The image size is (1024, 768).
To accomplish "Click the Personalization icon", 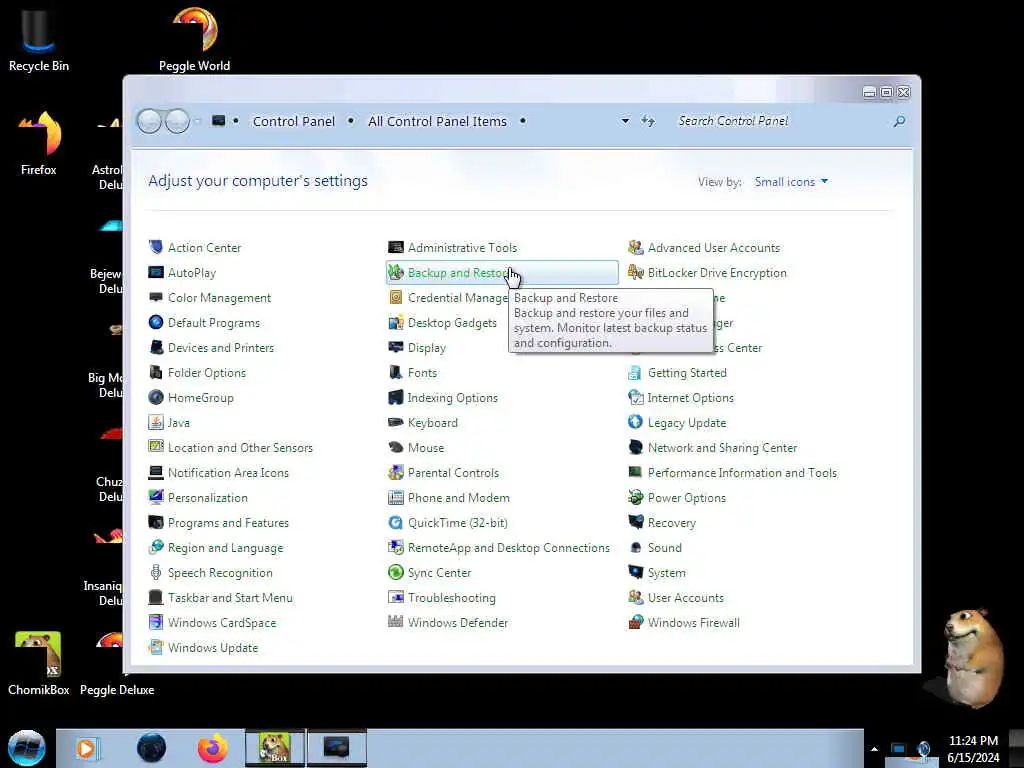I will click(155, 497).
